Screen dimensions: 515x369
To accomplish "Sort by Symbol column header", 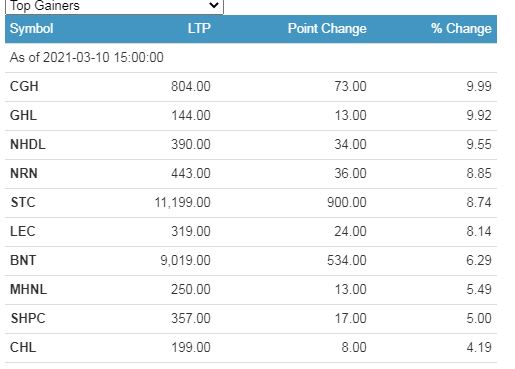I will tap(32, 29).
